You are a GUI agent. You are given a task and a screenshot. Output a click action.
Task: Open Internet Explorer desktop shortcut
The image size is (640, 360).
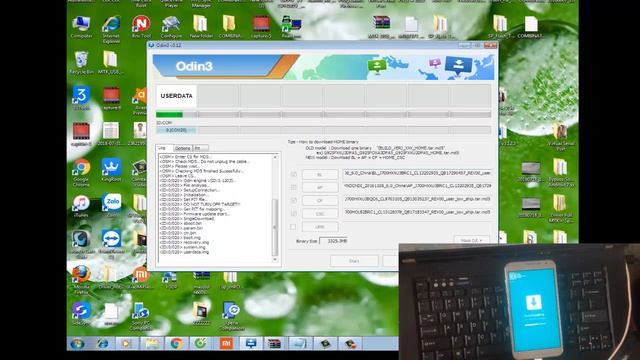click(111, 29)
